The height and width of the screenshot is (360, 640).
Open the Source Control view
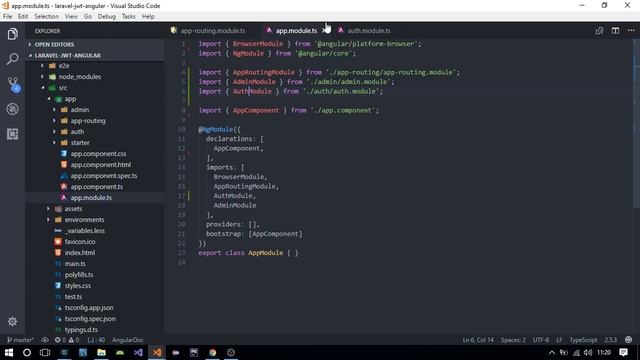[13, 84]
